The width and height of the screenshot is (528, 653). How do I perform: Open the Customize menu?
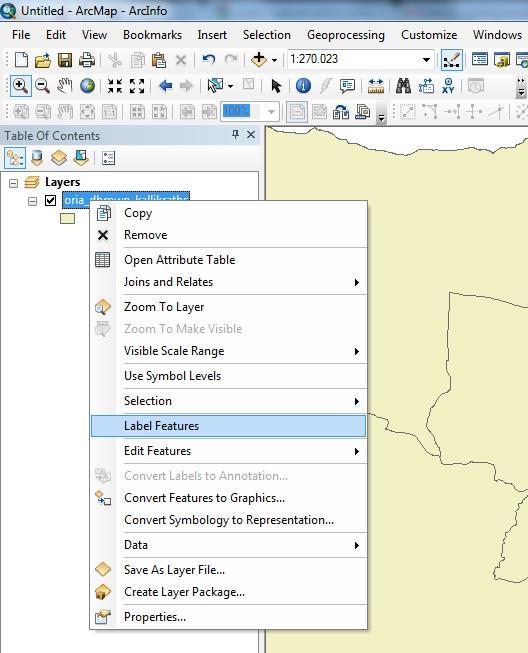pos(429,35)
